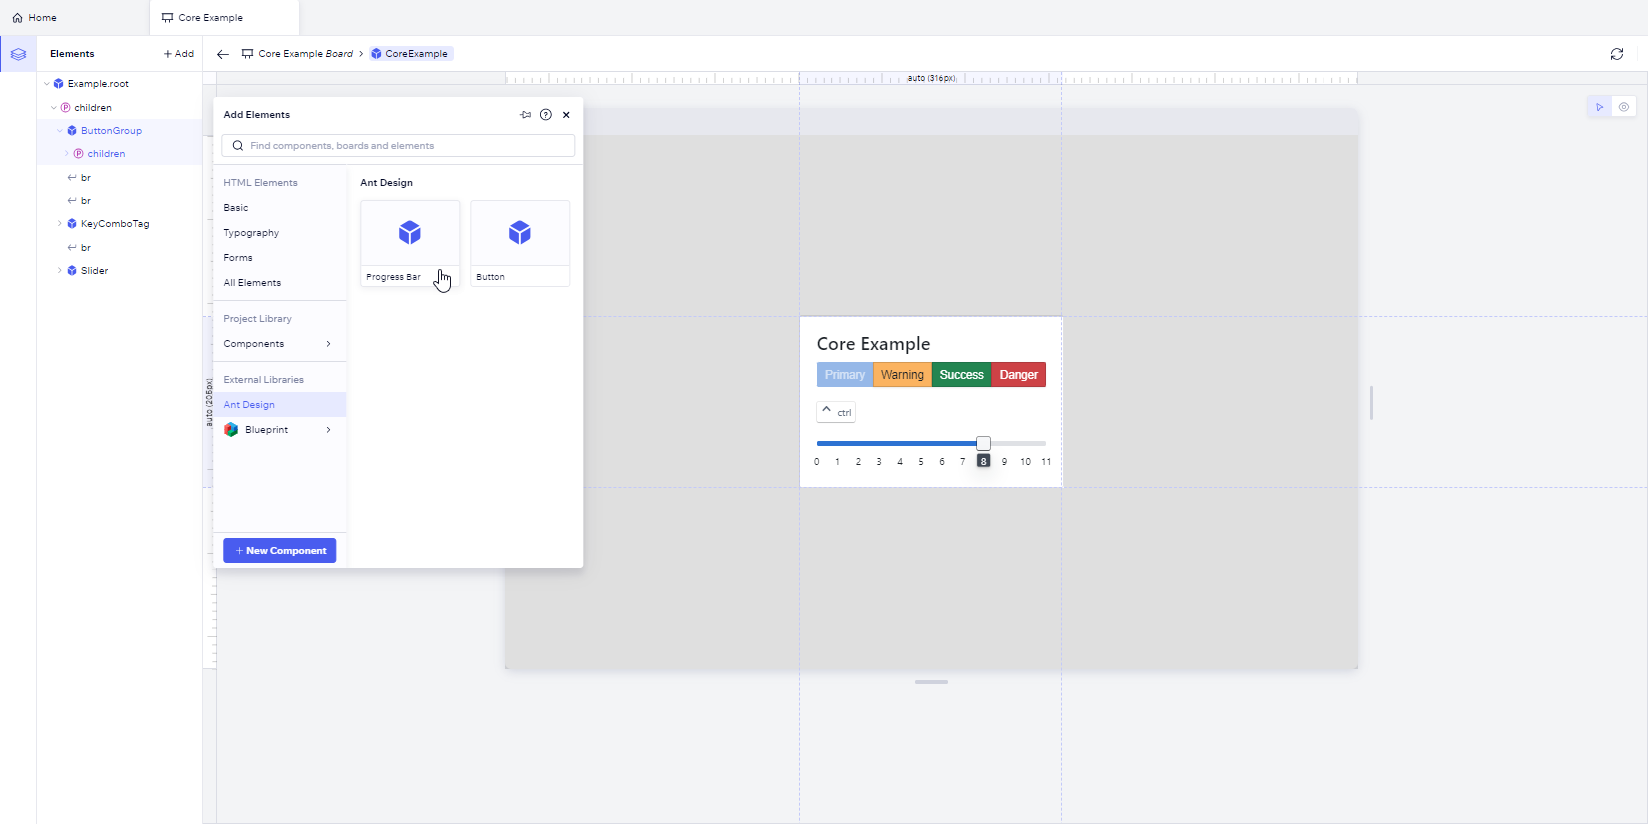This screenshot has height=824, width=1648.
Task: Select the br element just above KeyComboTag
Action: 119,201
